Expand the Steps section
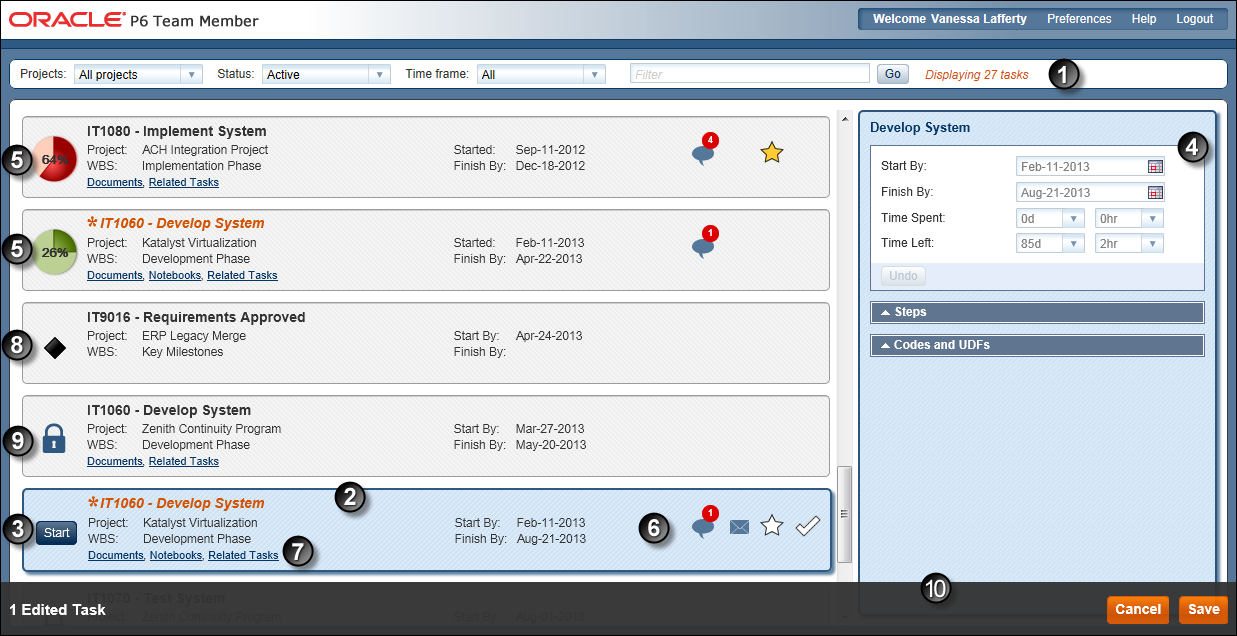The height and width of the screenshot is (636, 1237). pos(1037,312)
